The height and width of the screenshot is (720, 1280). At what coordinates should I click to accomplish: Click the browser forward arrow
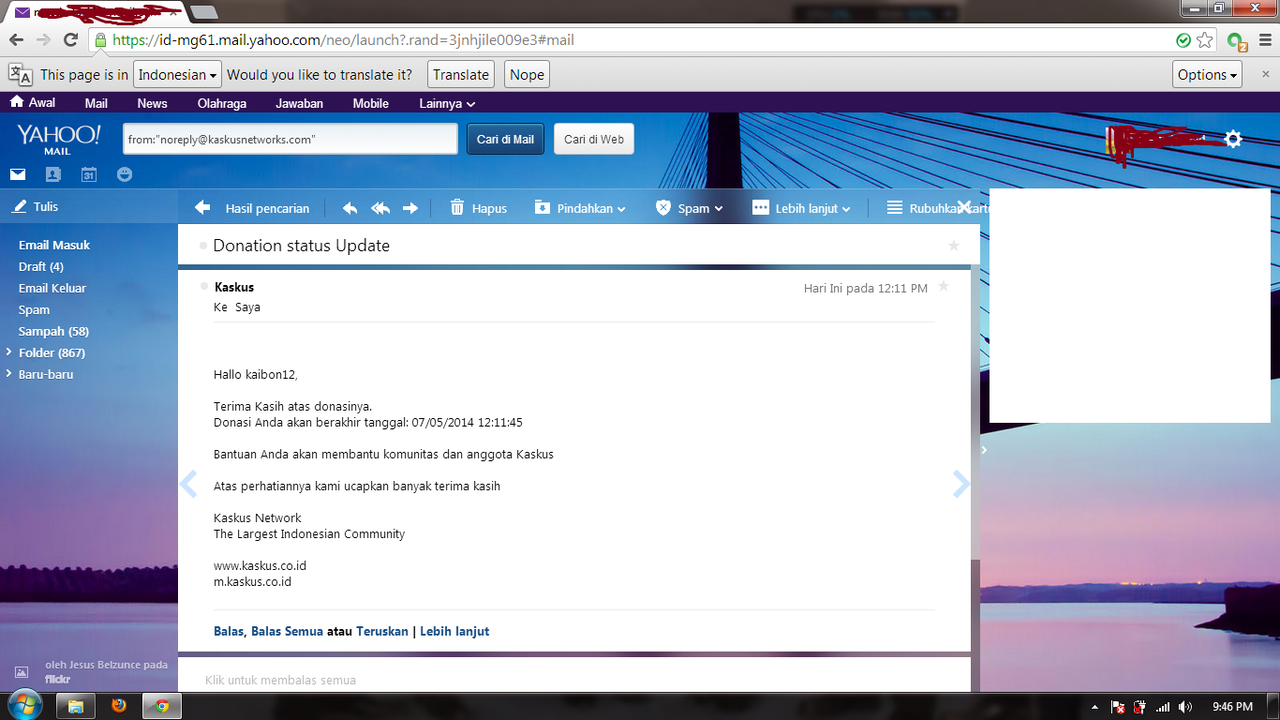(x=43, y=40)
